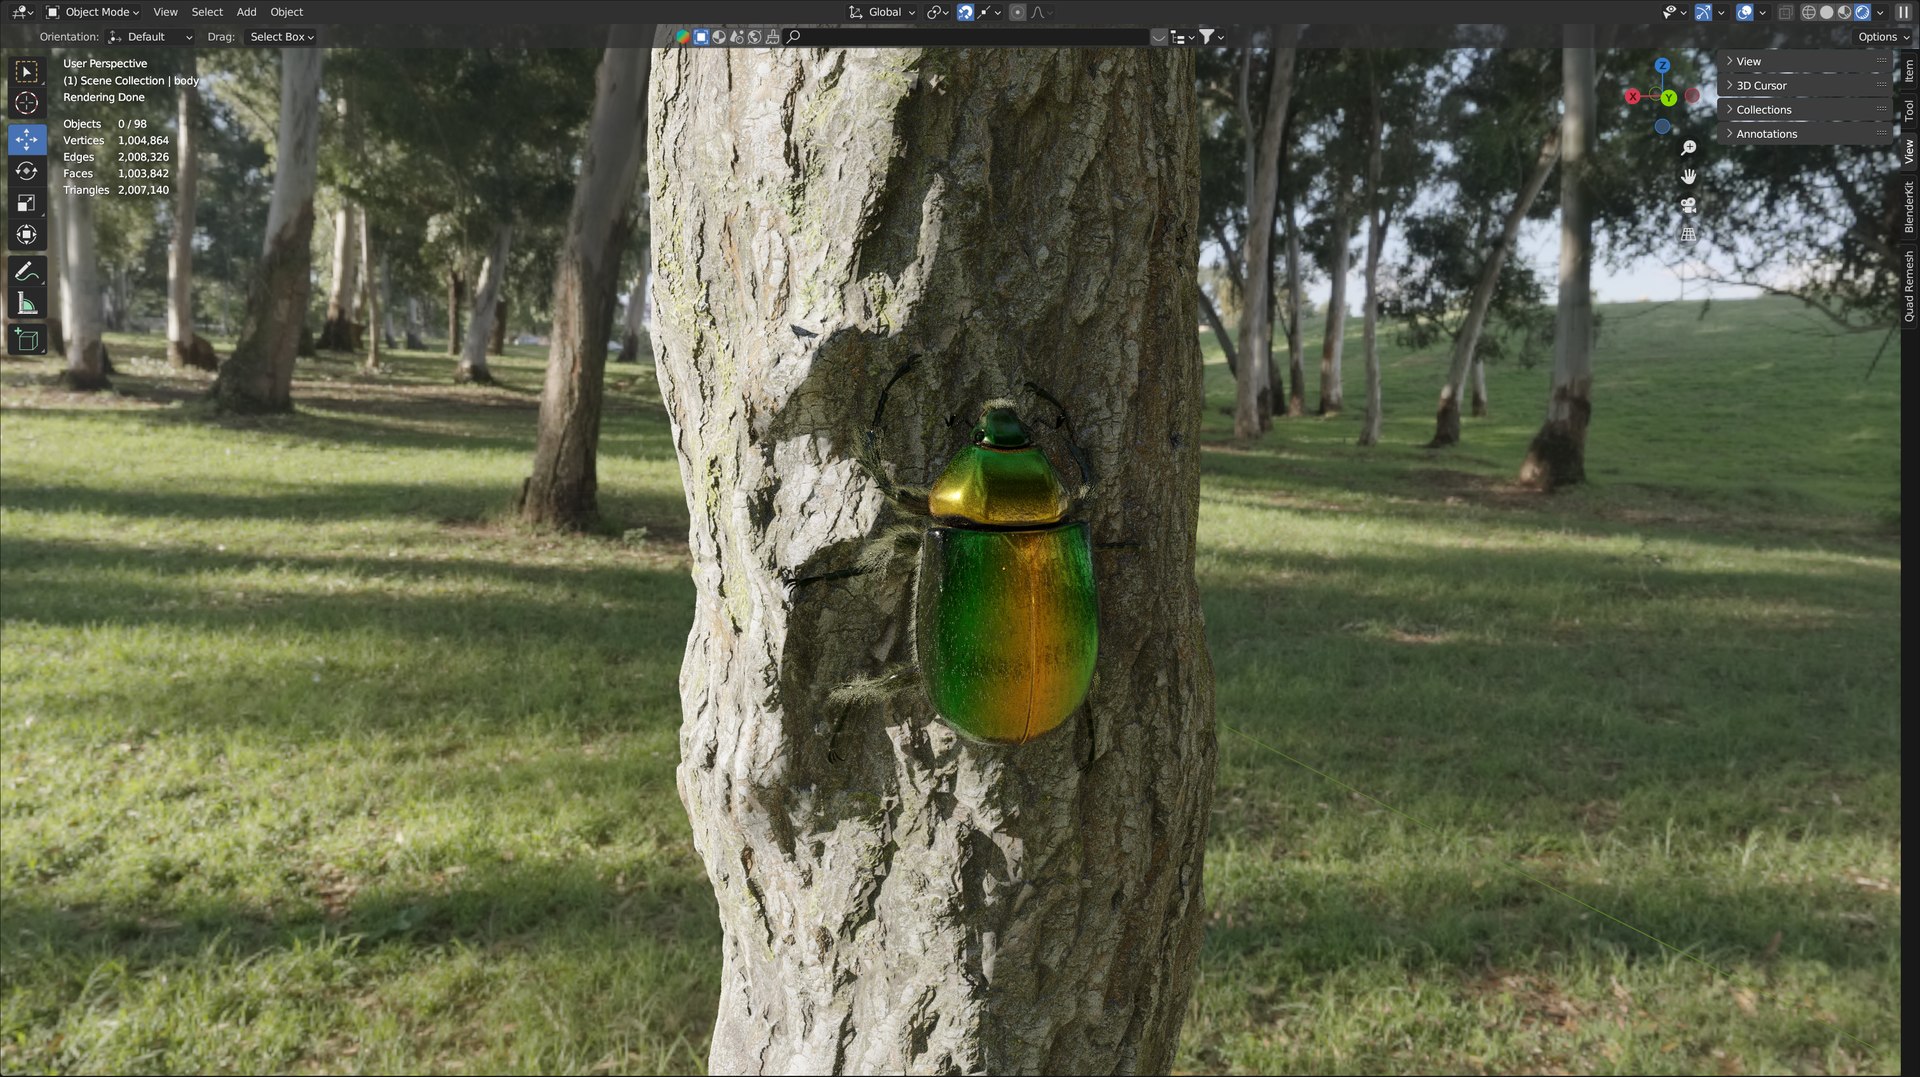Open the viewport shading options dropdown

click(1881, 12)
